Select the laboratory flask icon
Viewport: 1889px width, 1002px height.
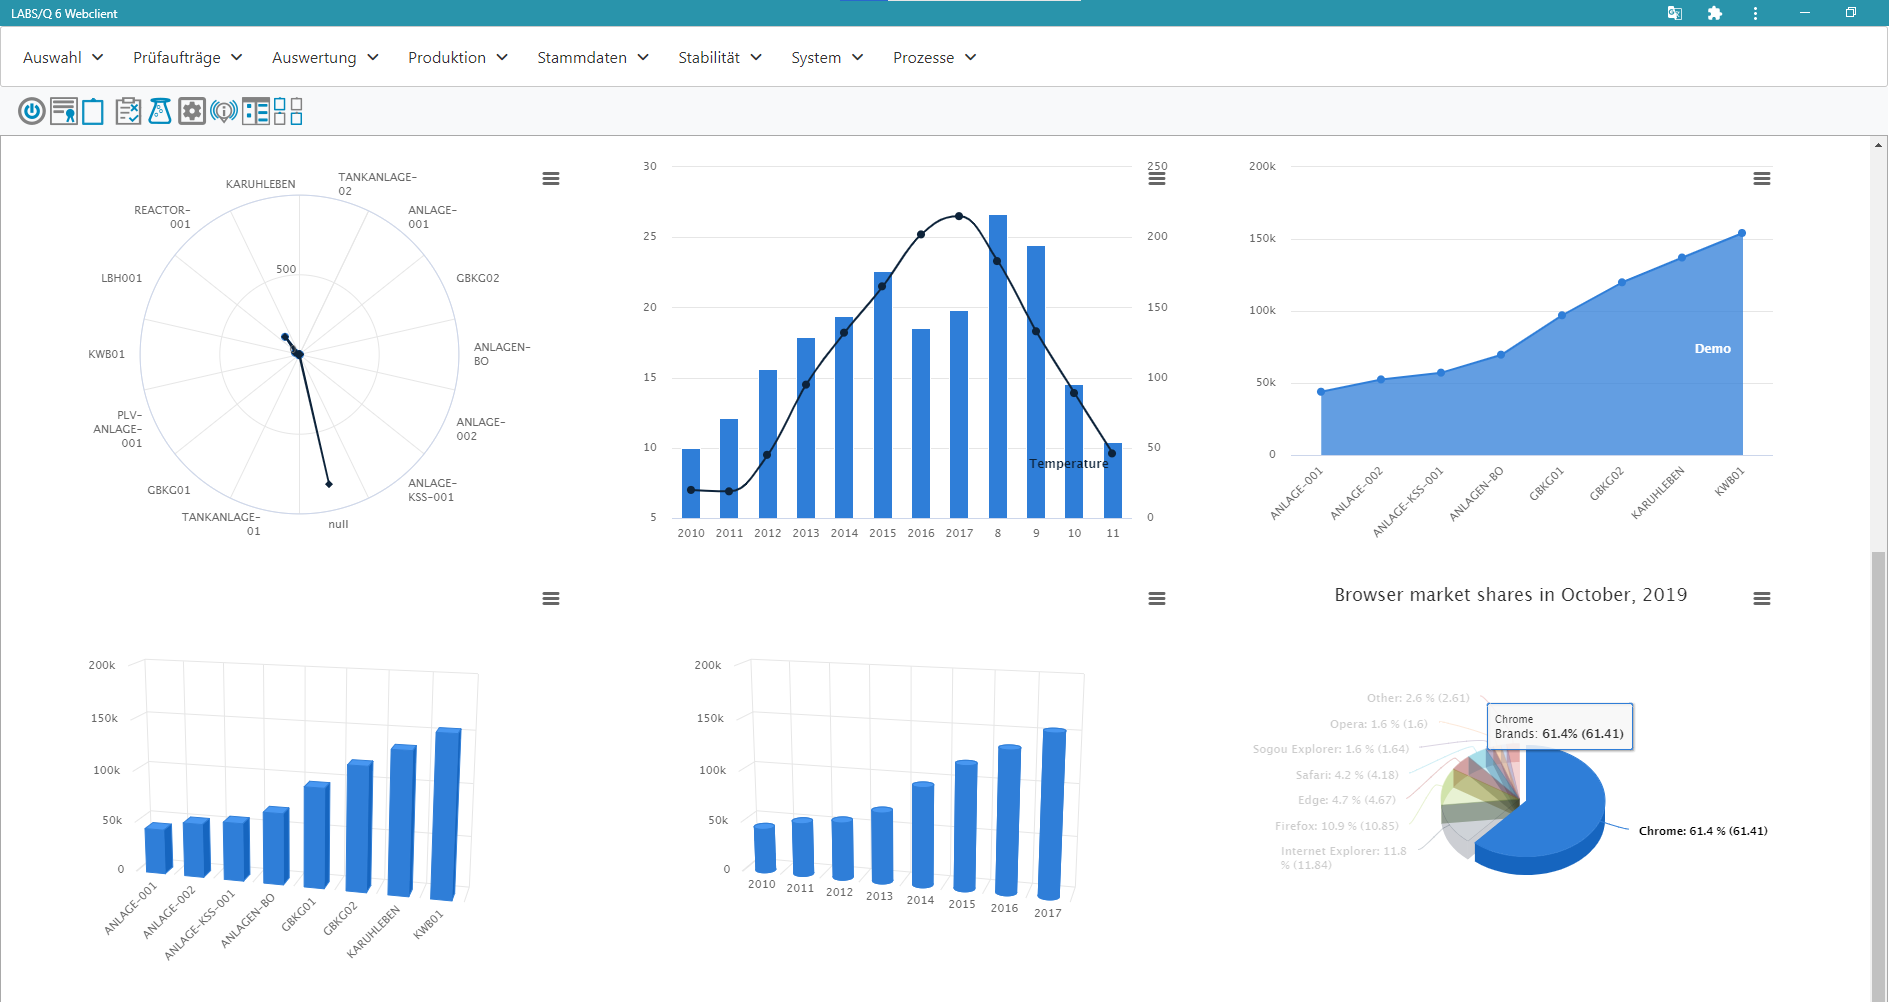(x=160, y=111)
